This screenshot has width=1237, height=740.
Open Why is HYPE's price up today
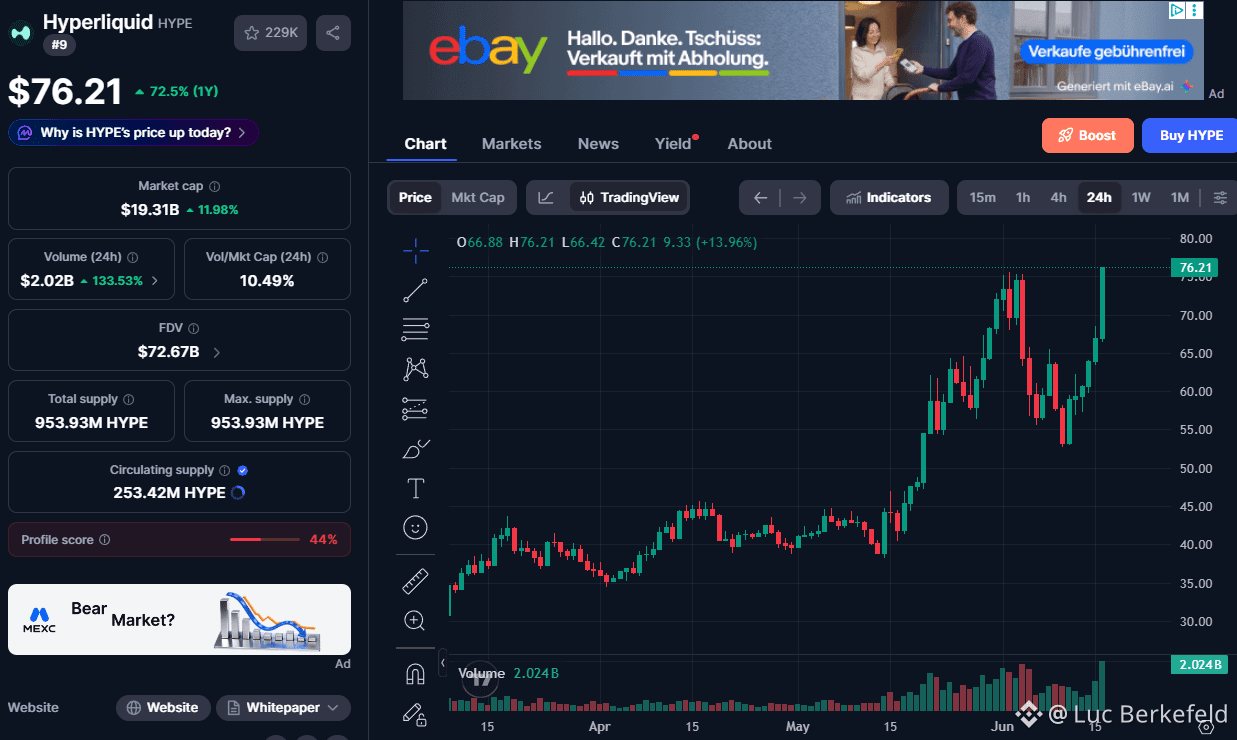[133, 133]
